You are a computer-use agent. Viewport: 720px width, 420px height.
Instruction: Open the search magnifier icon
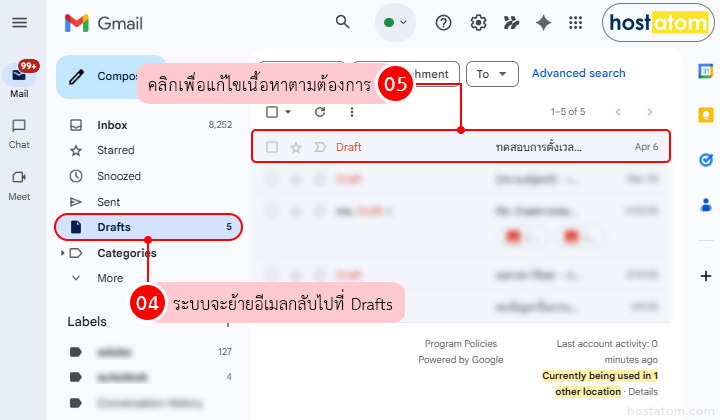(343, 22)
